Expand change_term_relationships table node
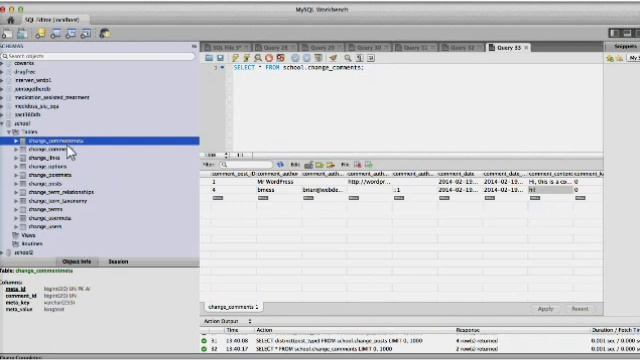The width and height of the screenshot is (640, 360). (x=16, y=192)
